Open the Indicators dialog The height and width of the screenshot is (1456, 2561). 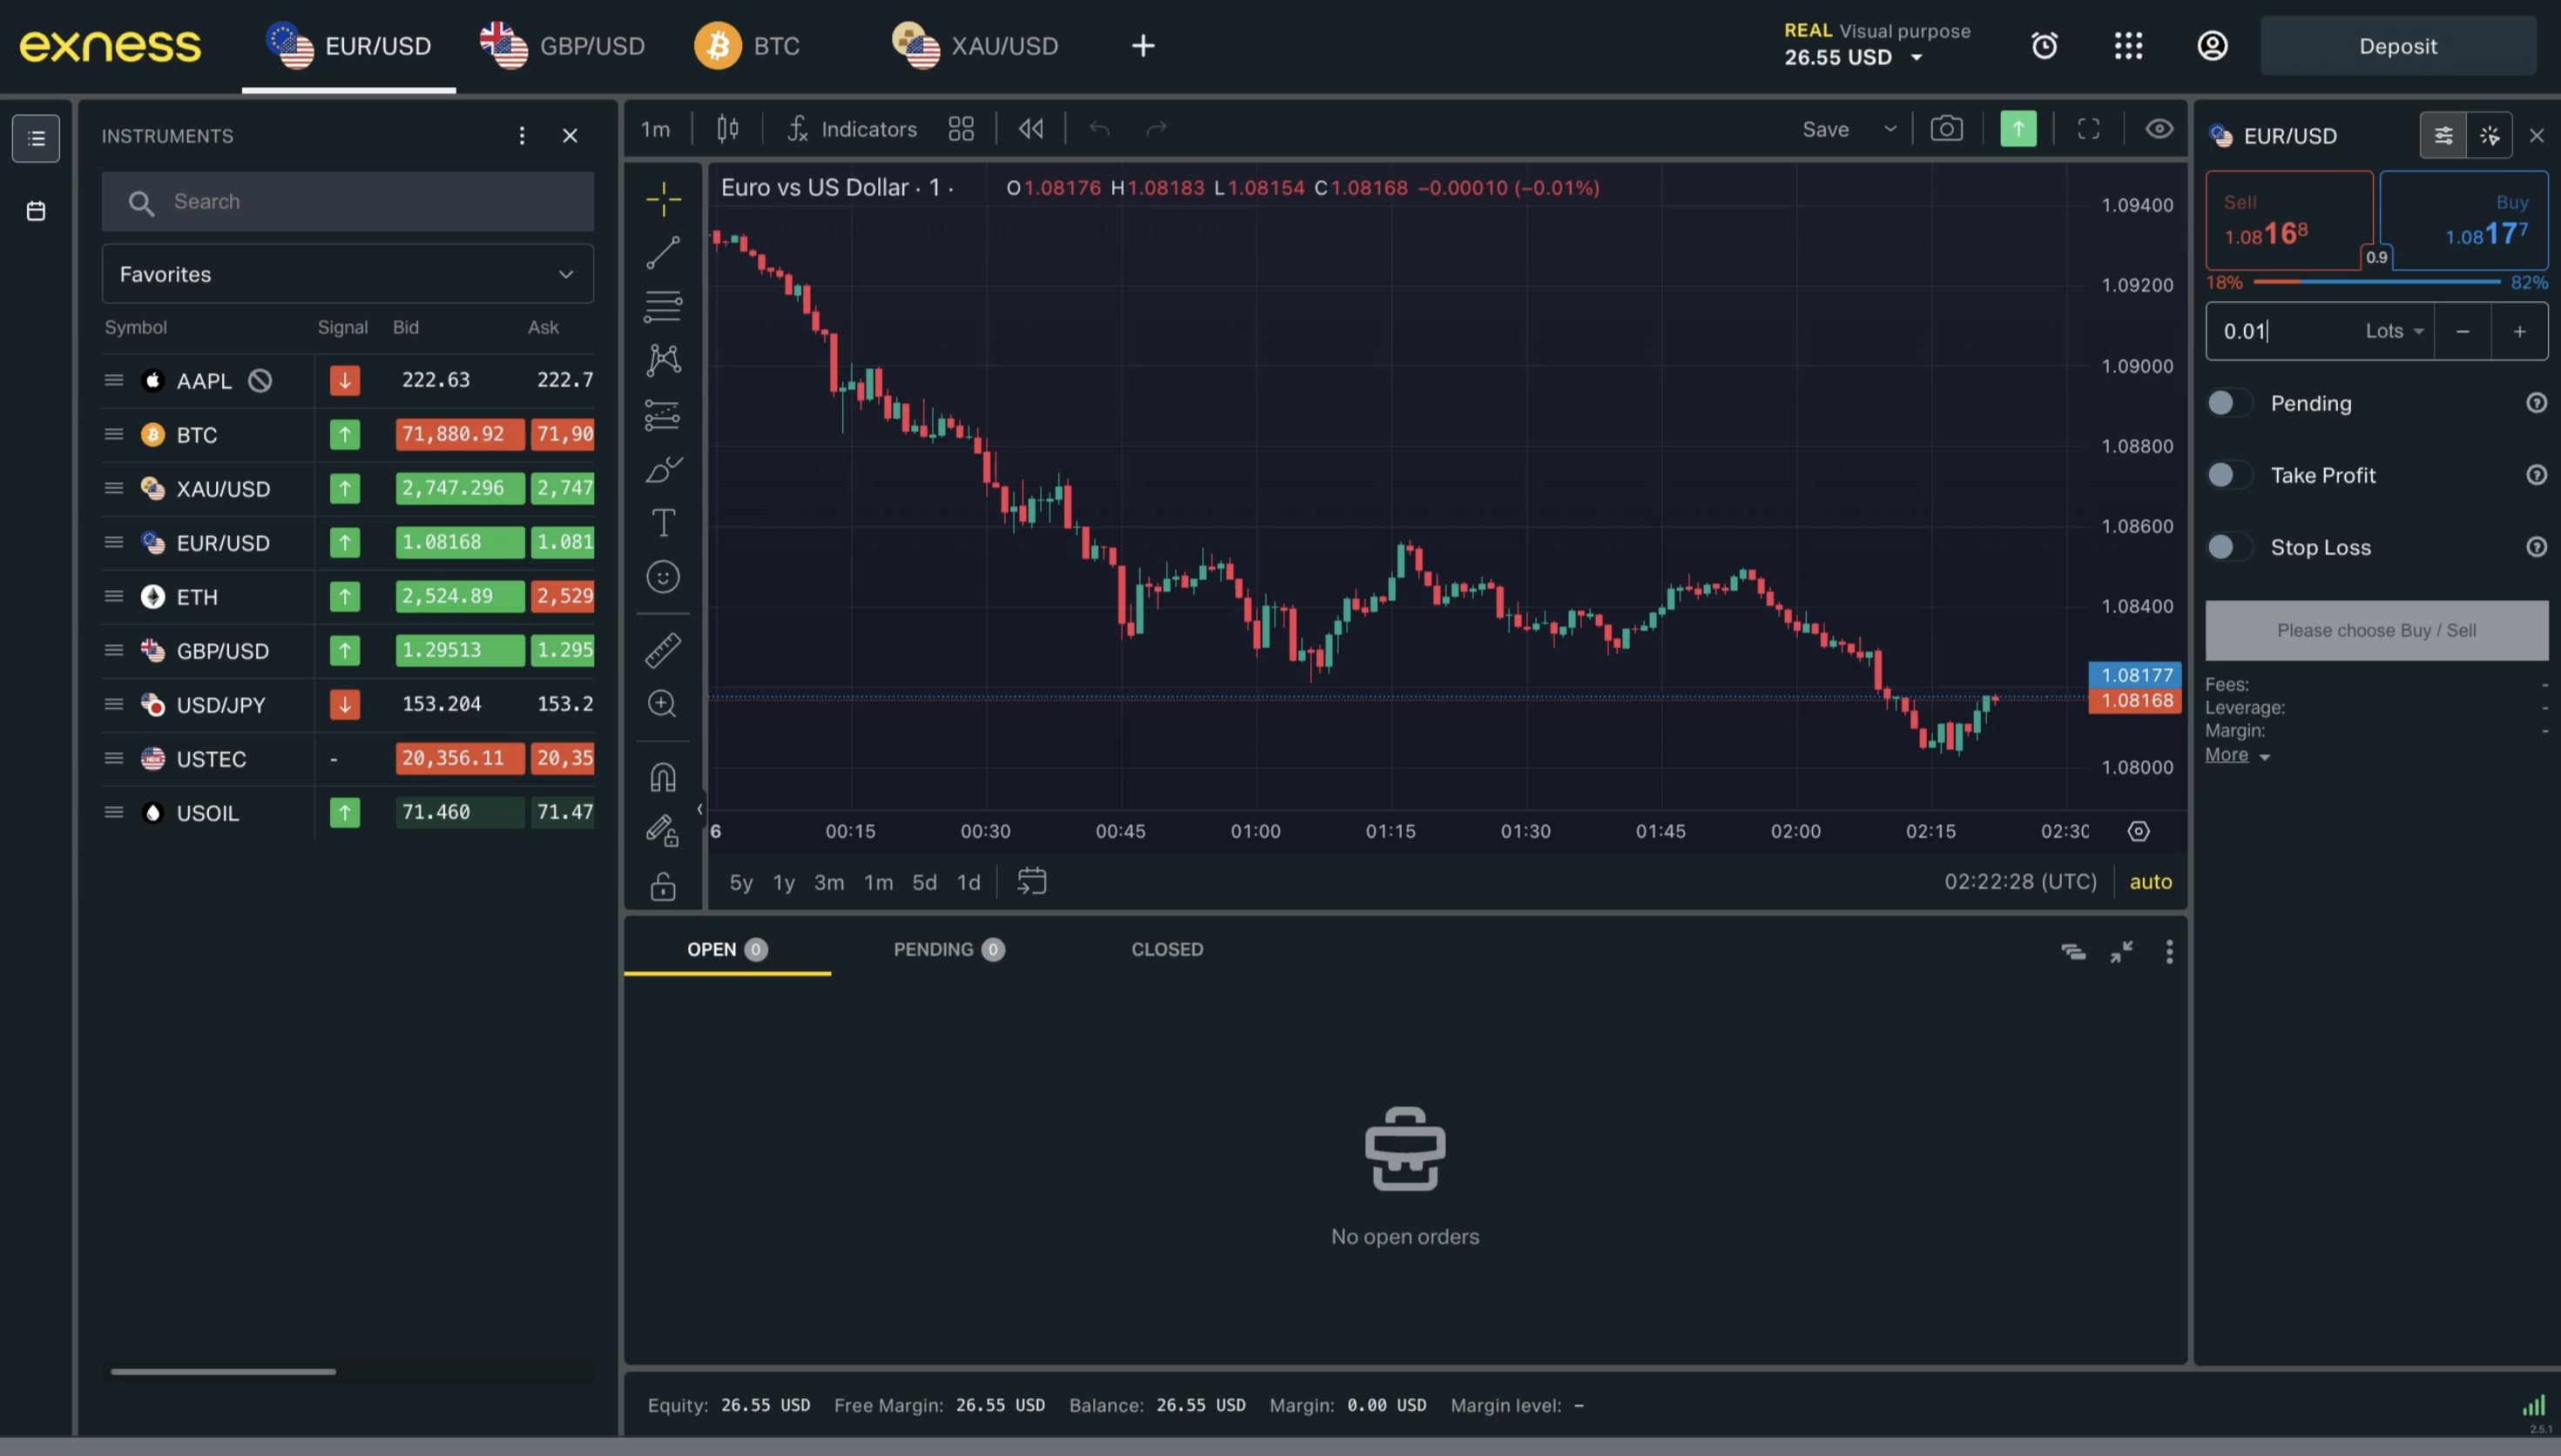click(852, 129)
